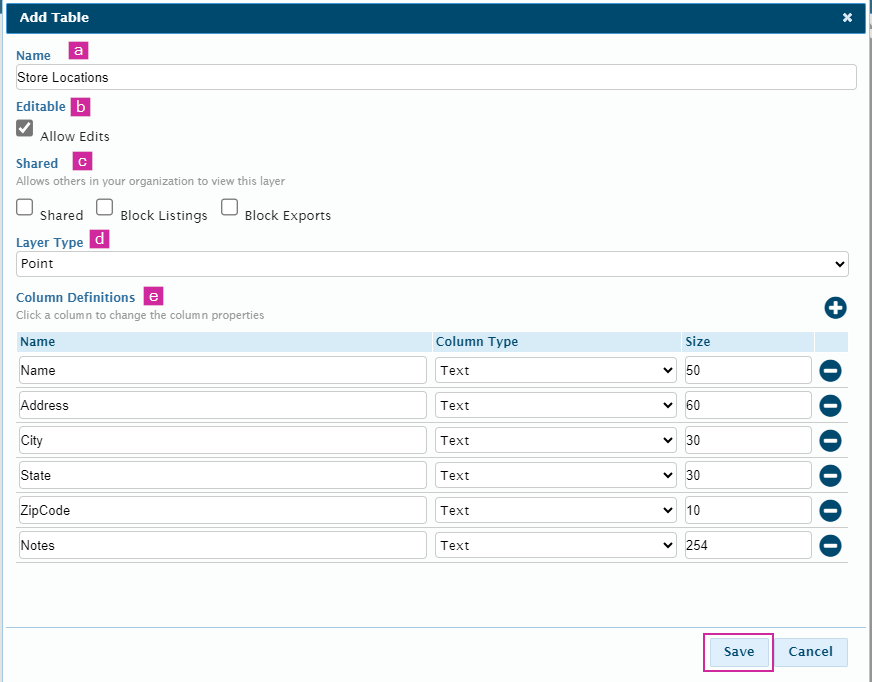
Task: Delete the State column using minus icon
Action: tap(830, 476)
